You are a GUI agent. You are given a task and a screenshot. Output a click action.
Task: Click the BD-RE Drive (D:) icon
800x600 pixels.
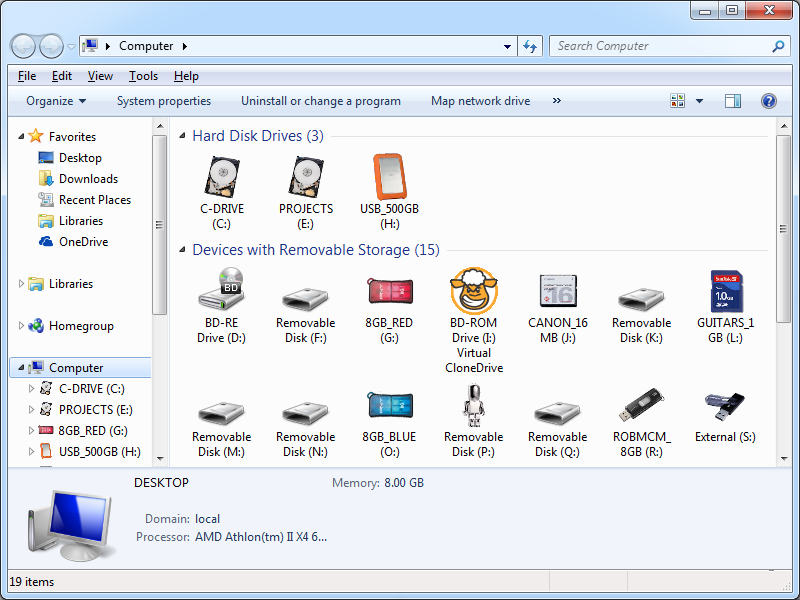pos(222,290)
